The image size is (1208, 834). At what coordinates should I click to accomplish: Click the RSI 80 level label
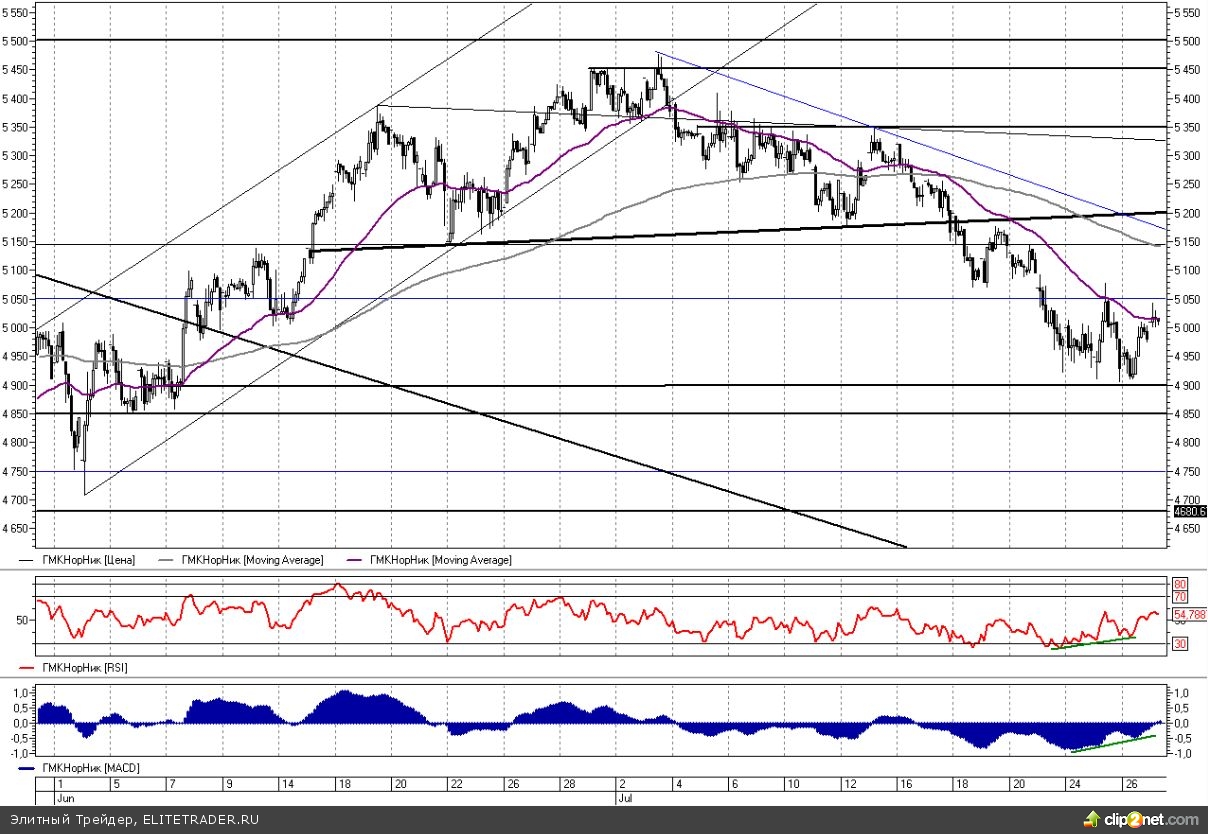(x=1179, y=583)
